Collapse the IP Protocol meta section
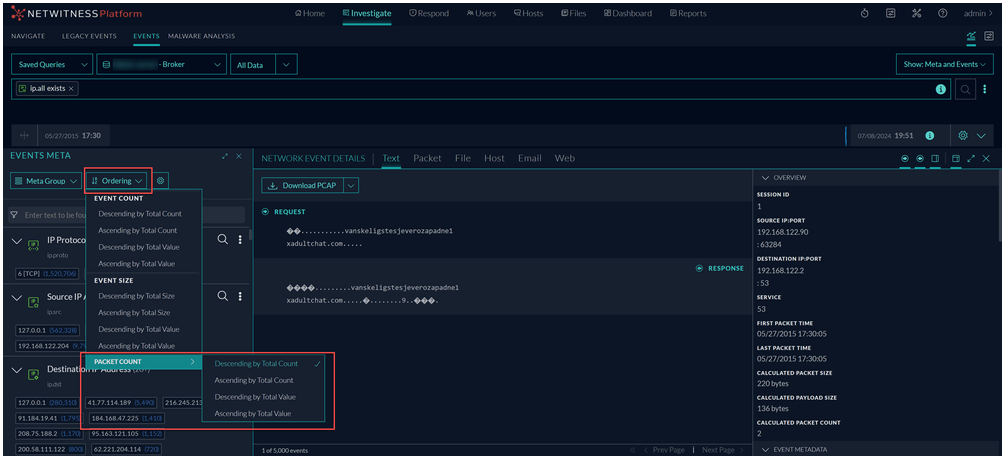Image resolution: width=1005 pixels, height=457 pixels. tap(17, 244)
